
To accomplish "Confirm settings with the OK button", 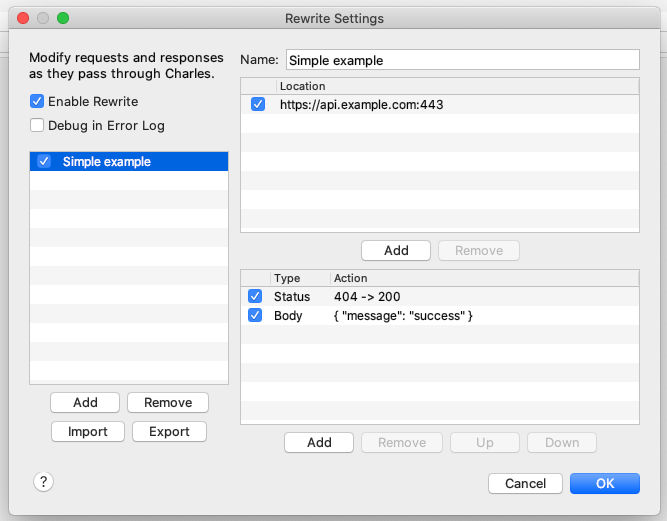I will click(605, 484).
